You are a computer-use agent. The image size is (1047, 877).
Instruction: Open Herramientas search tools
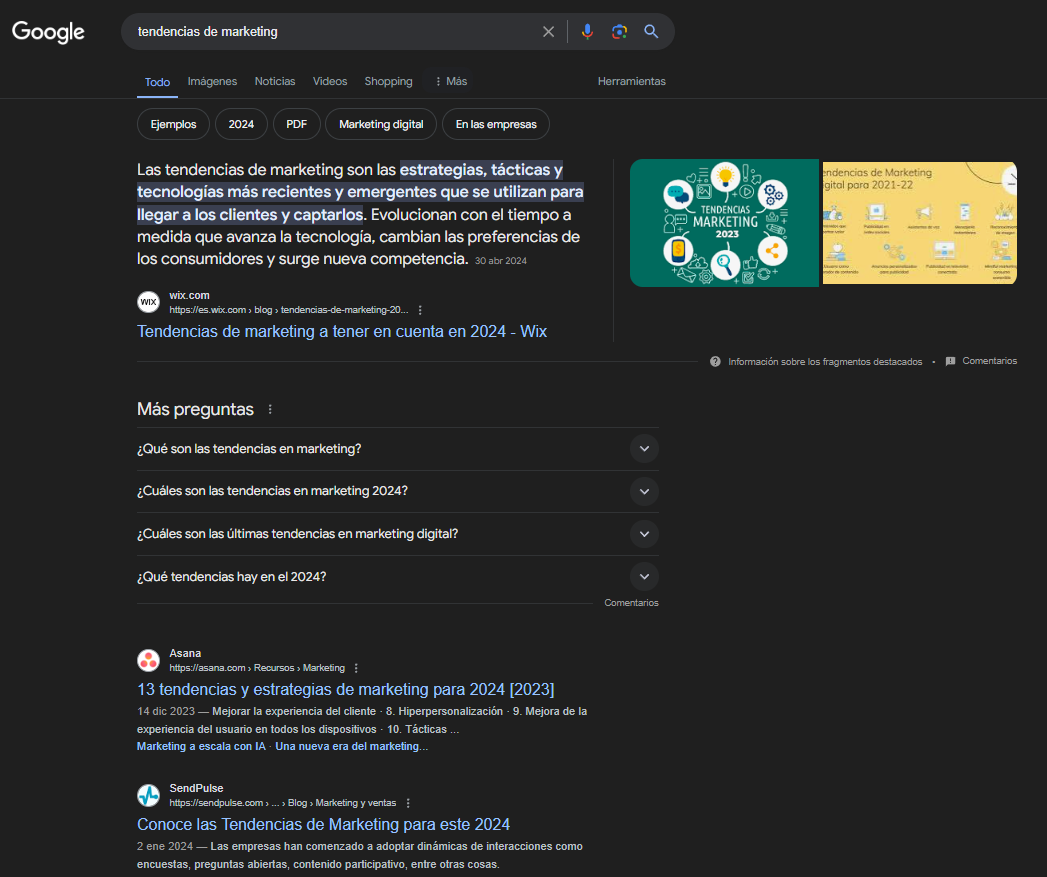click(x=631, y=82)
